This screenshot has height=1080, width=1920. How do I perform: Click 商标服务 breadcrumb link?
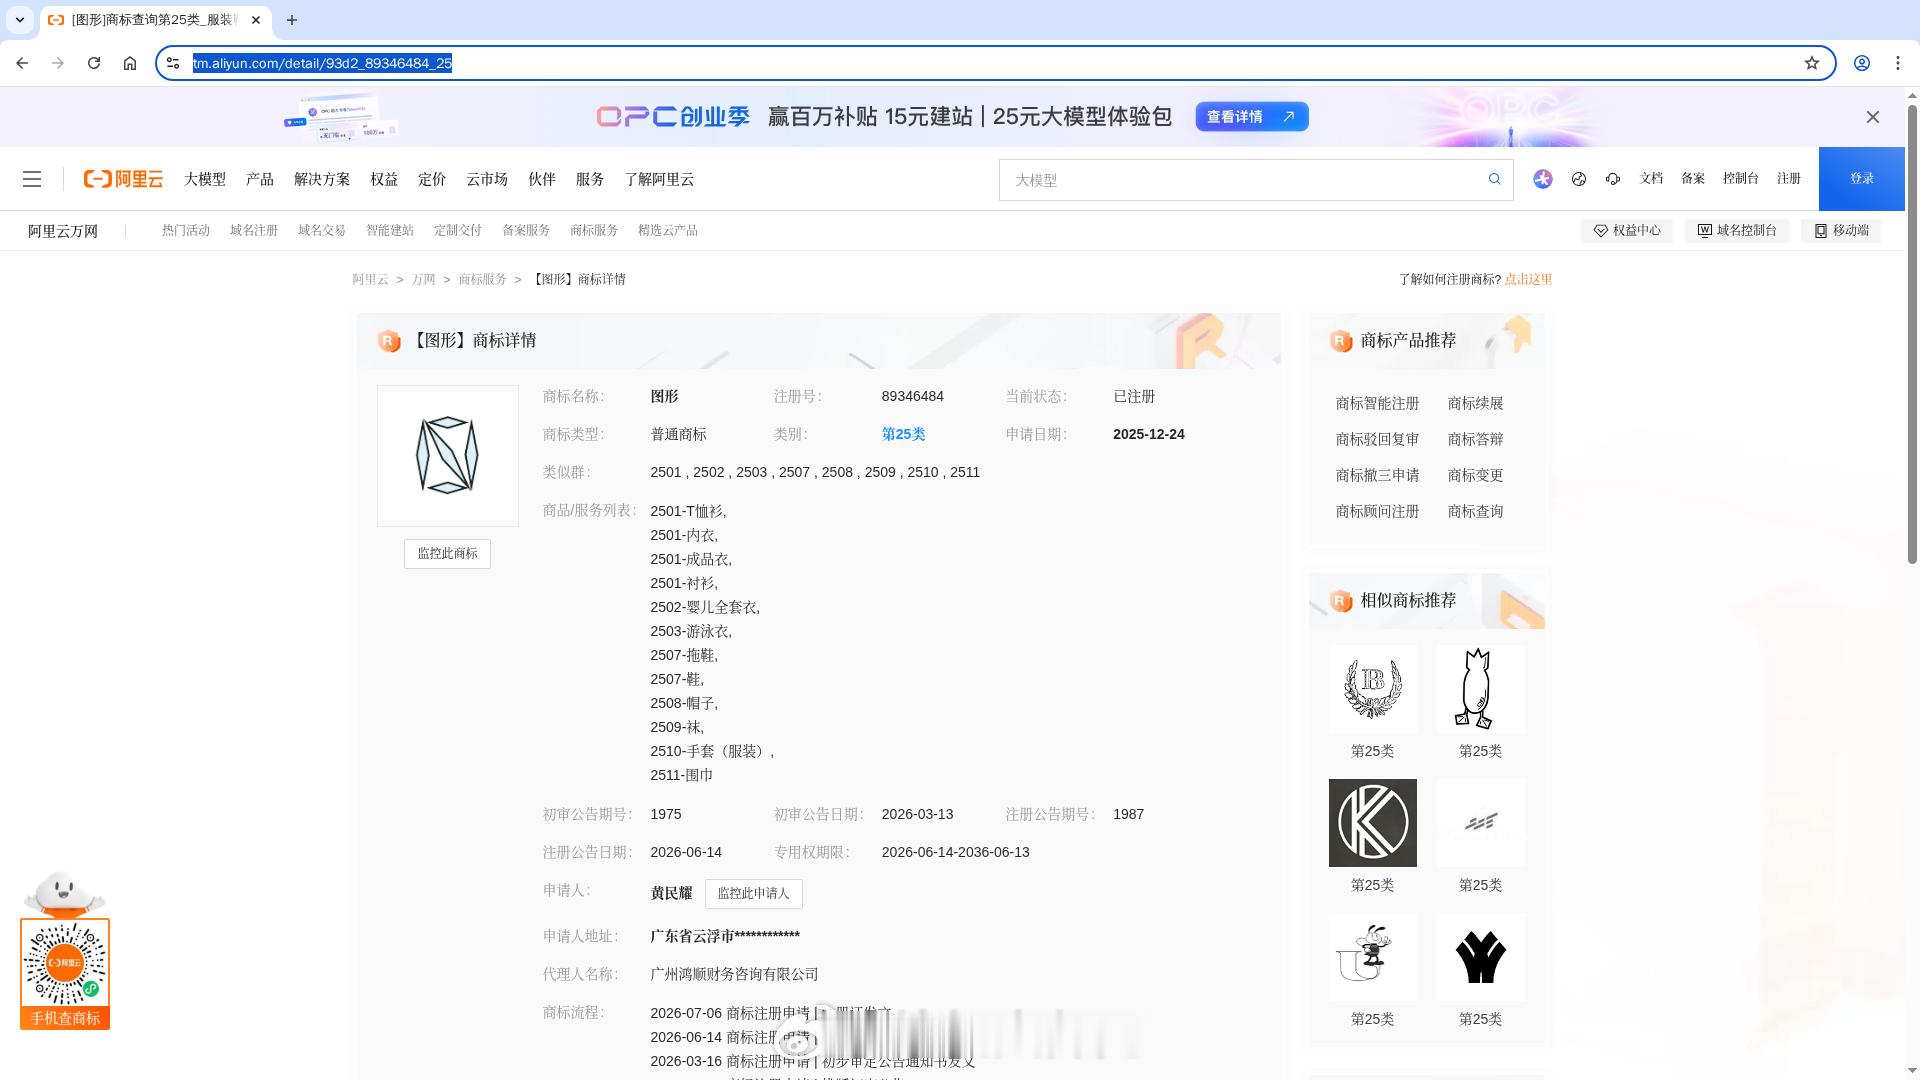click(x=483, y=279)
